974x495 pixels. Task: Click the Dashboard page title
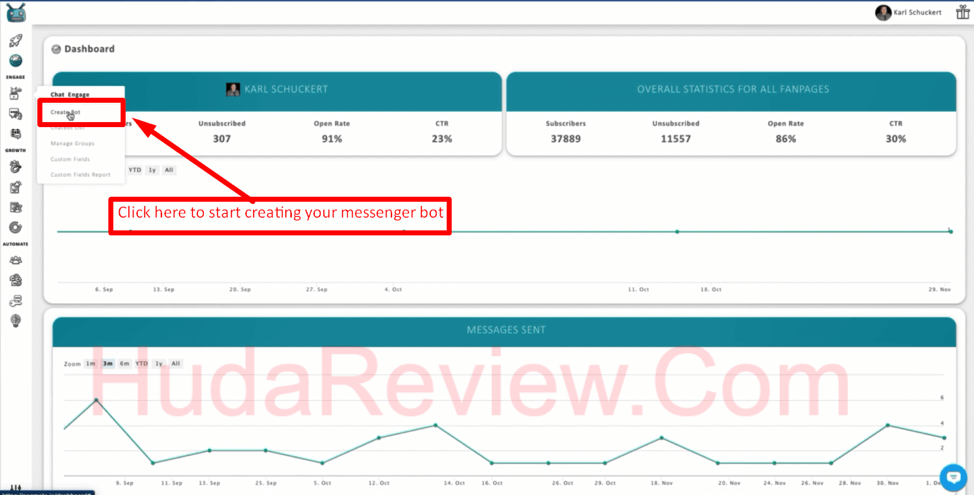(x=89, y=49)
